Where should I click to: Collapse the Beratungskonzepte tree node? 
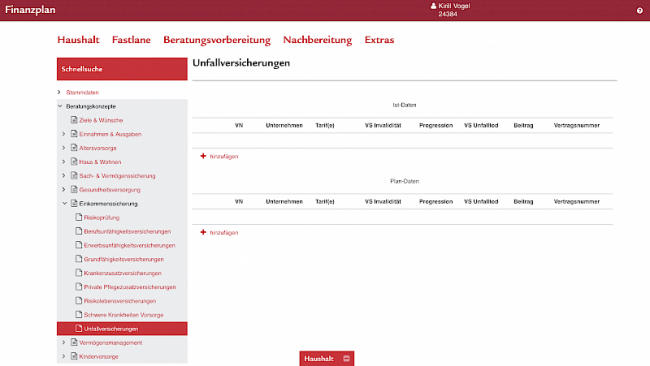(x=60, y=106)
